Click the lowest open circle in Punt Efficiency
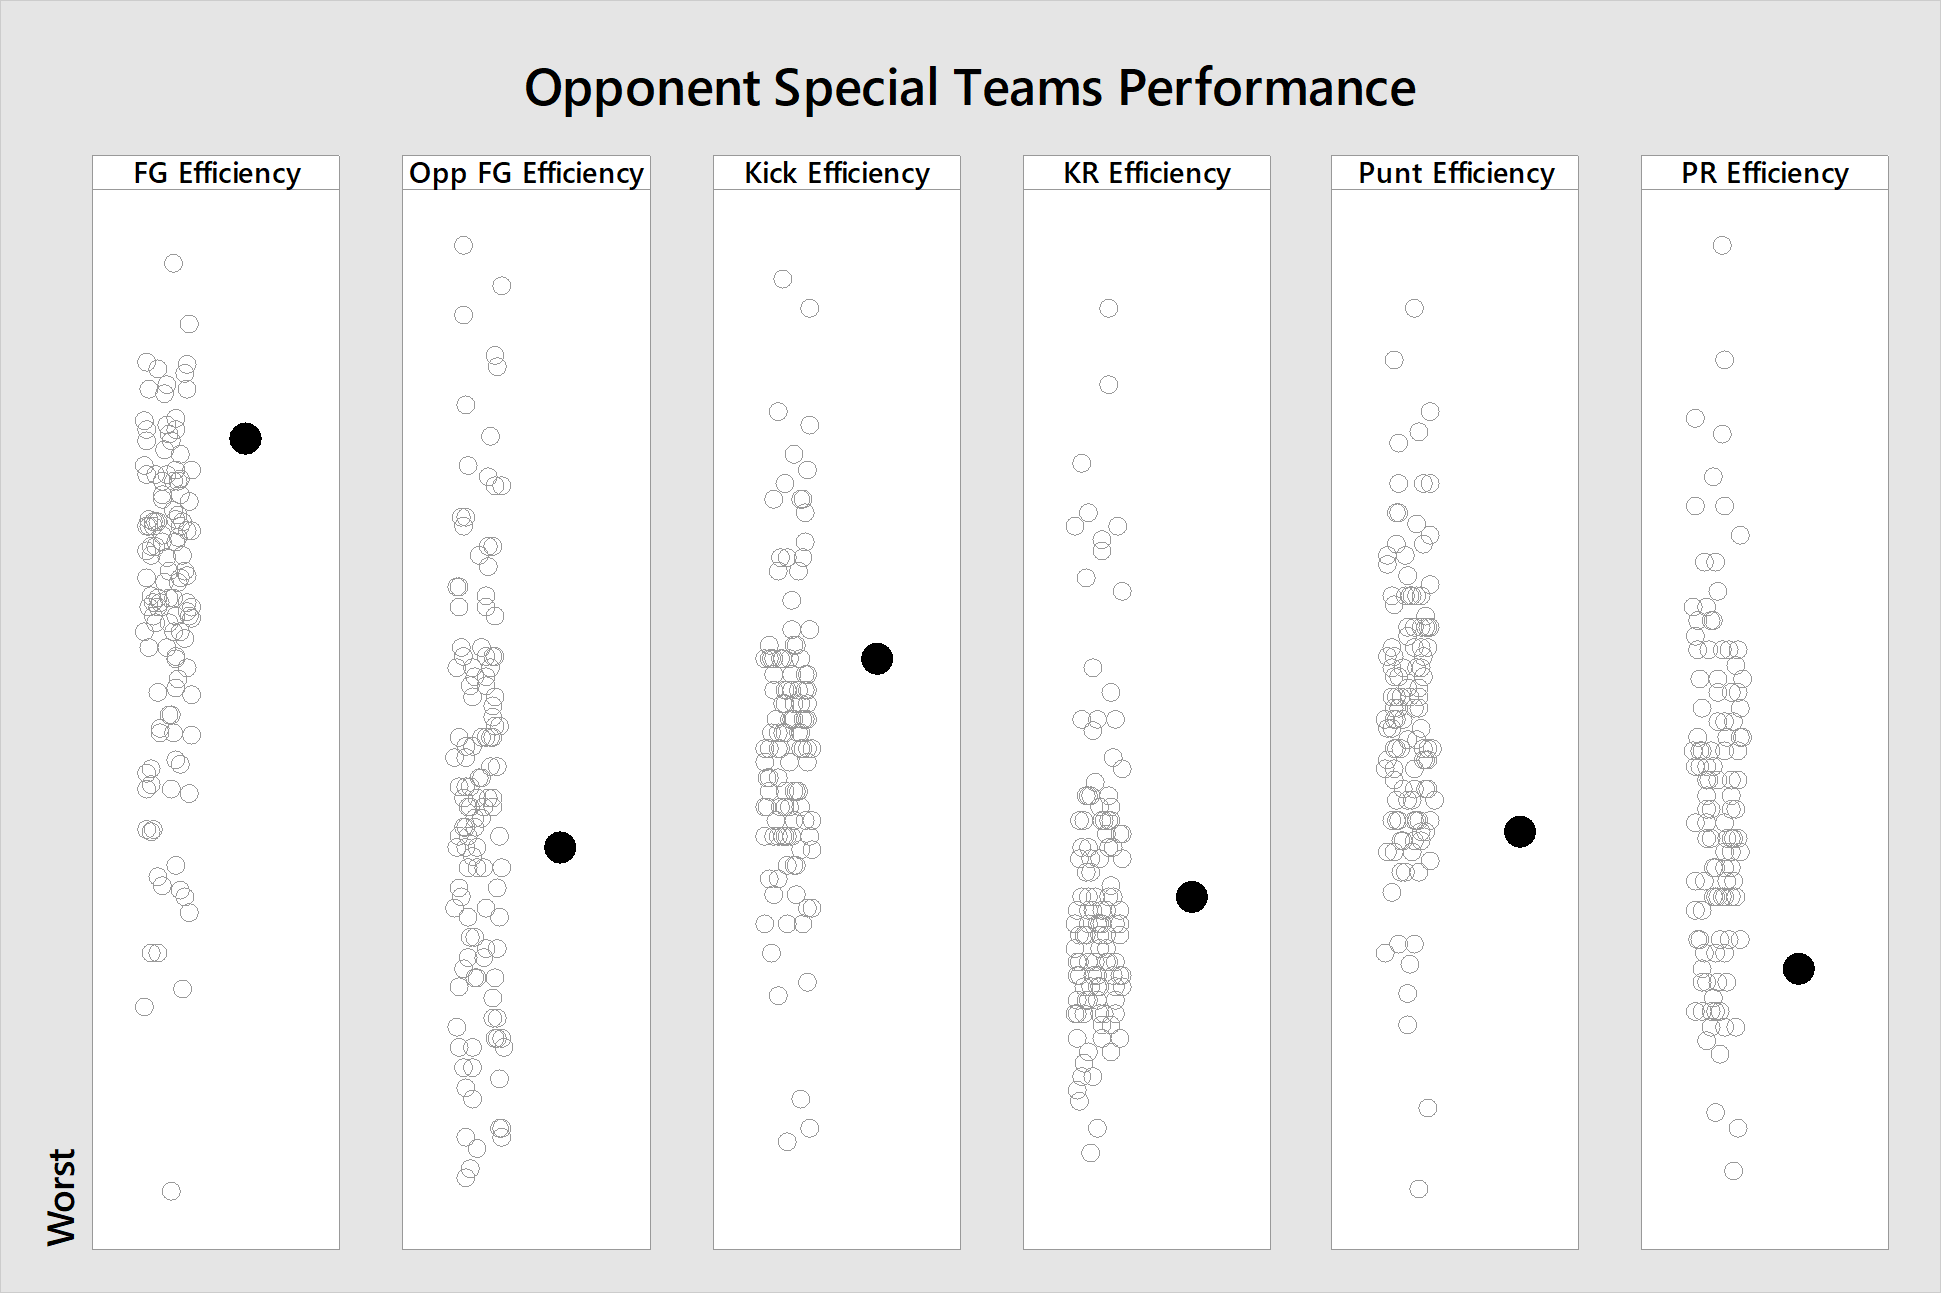This screenshot has height=1294, width=1942. pos(1419,1189)
